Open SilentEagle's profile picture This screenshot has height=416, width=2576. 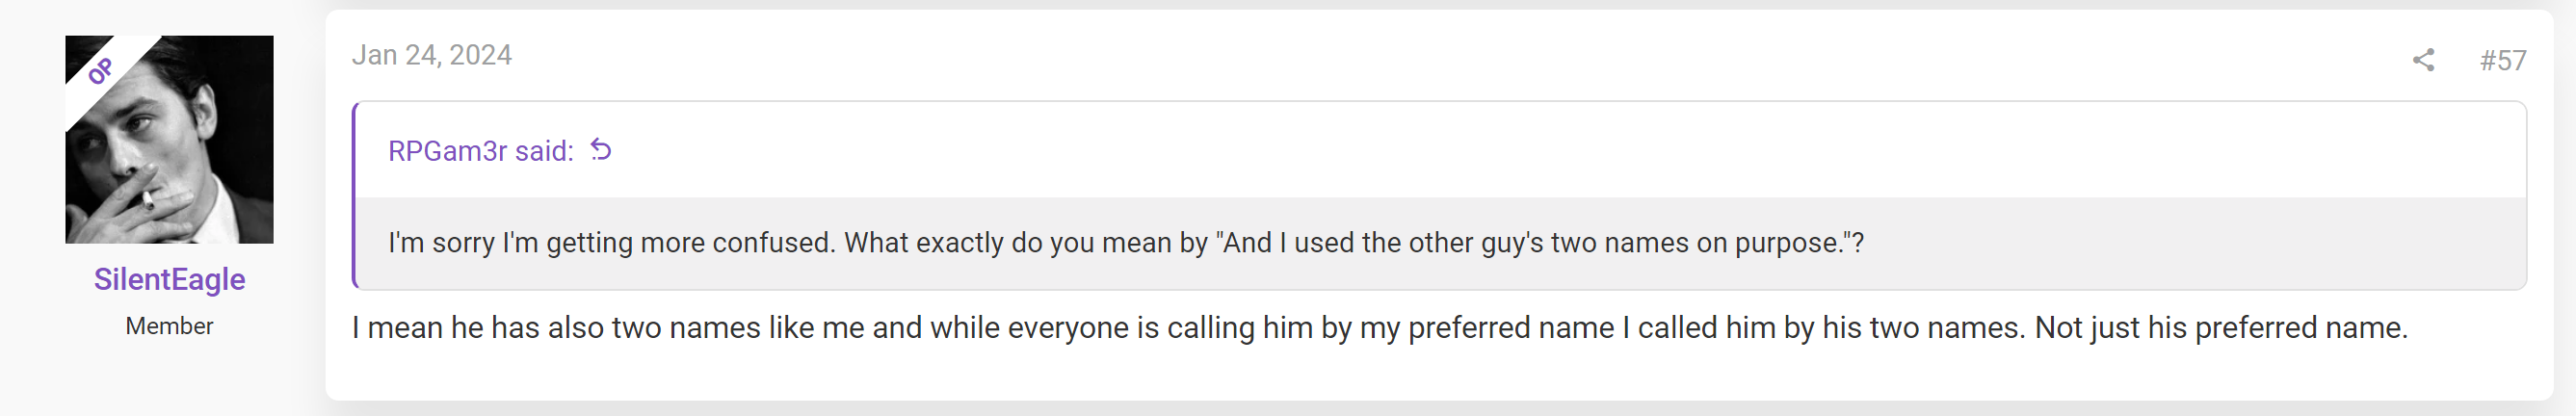pyautogui.click(x=169, y=139)
